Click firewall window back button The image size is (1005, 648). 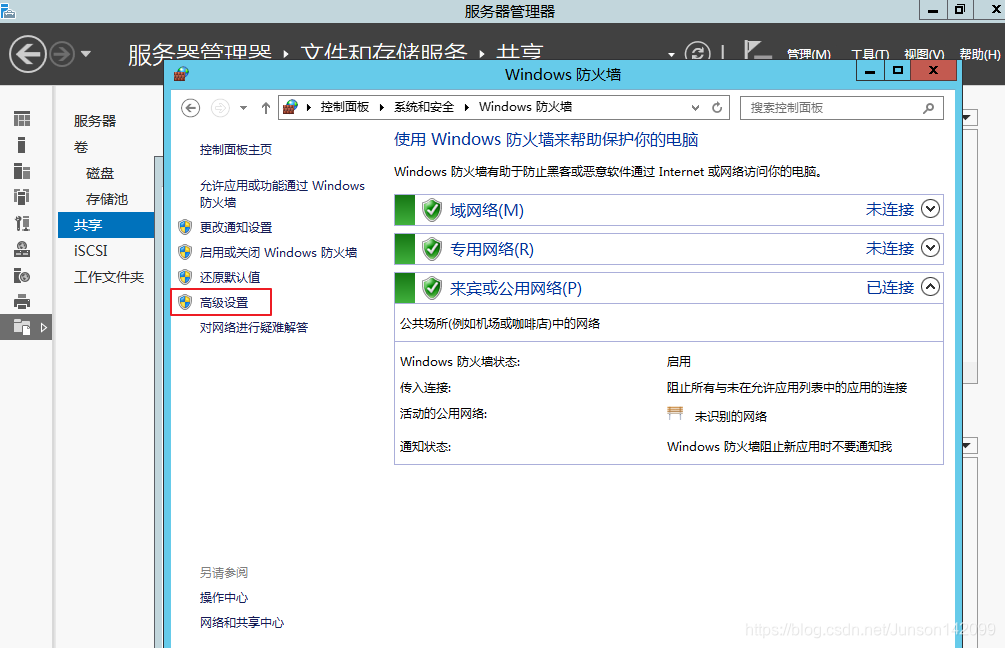[190, 108]
